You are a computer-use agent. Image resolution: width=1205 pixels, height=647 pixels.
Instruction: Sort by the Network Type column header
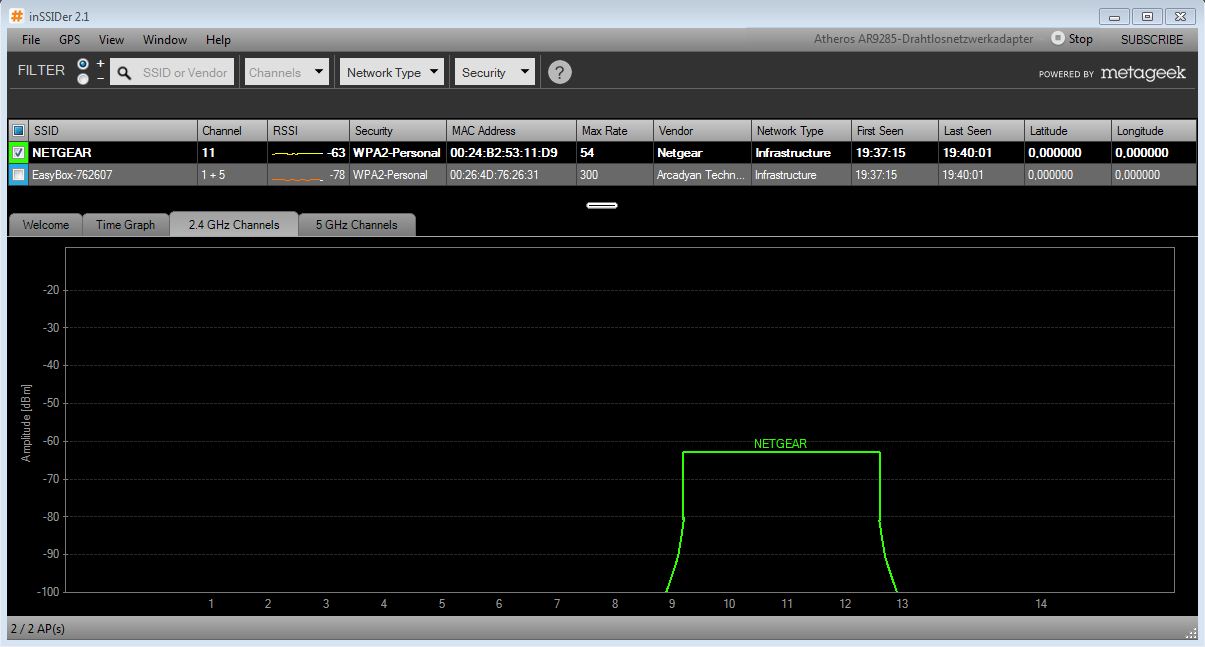coord(801,131)
